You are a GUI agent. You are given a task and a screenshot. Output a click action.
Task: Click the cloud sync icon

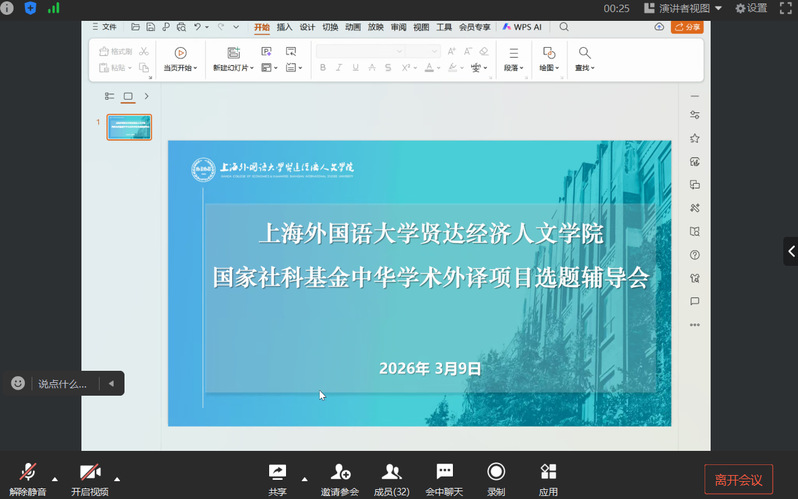(659, 27)
